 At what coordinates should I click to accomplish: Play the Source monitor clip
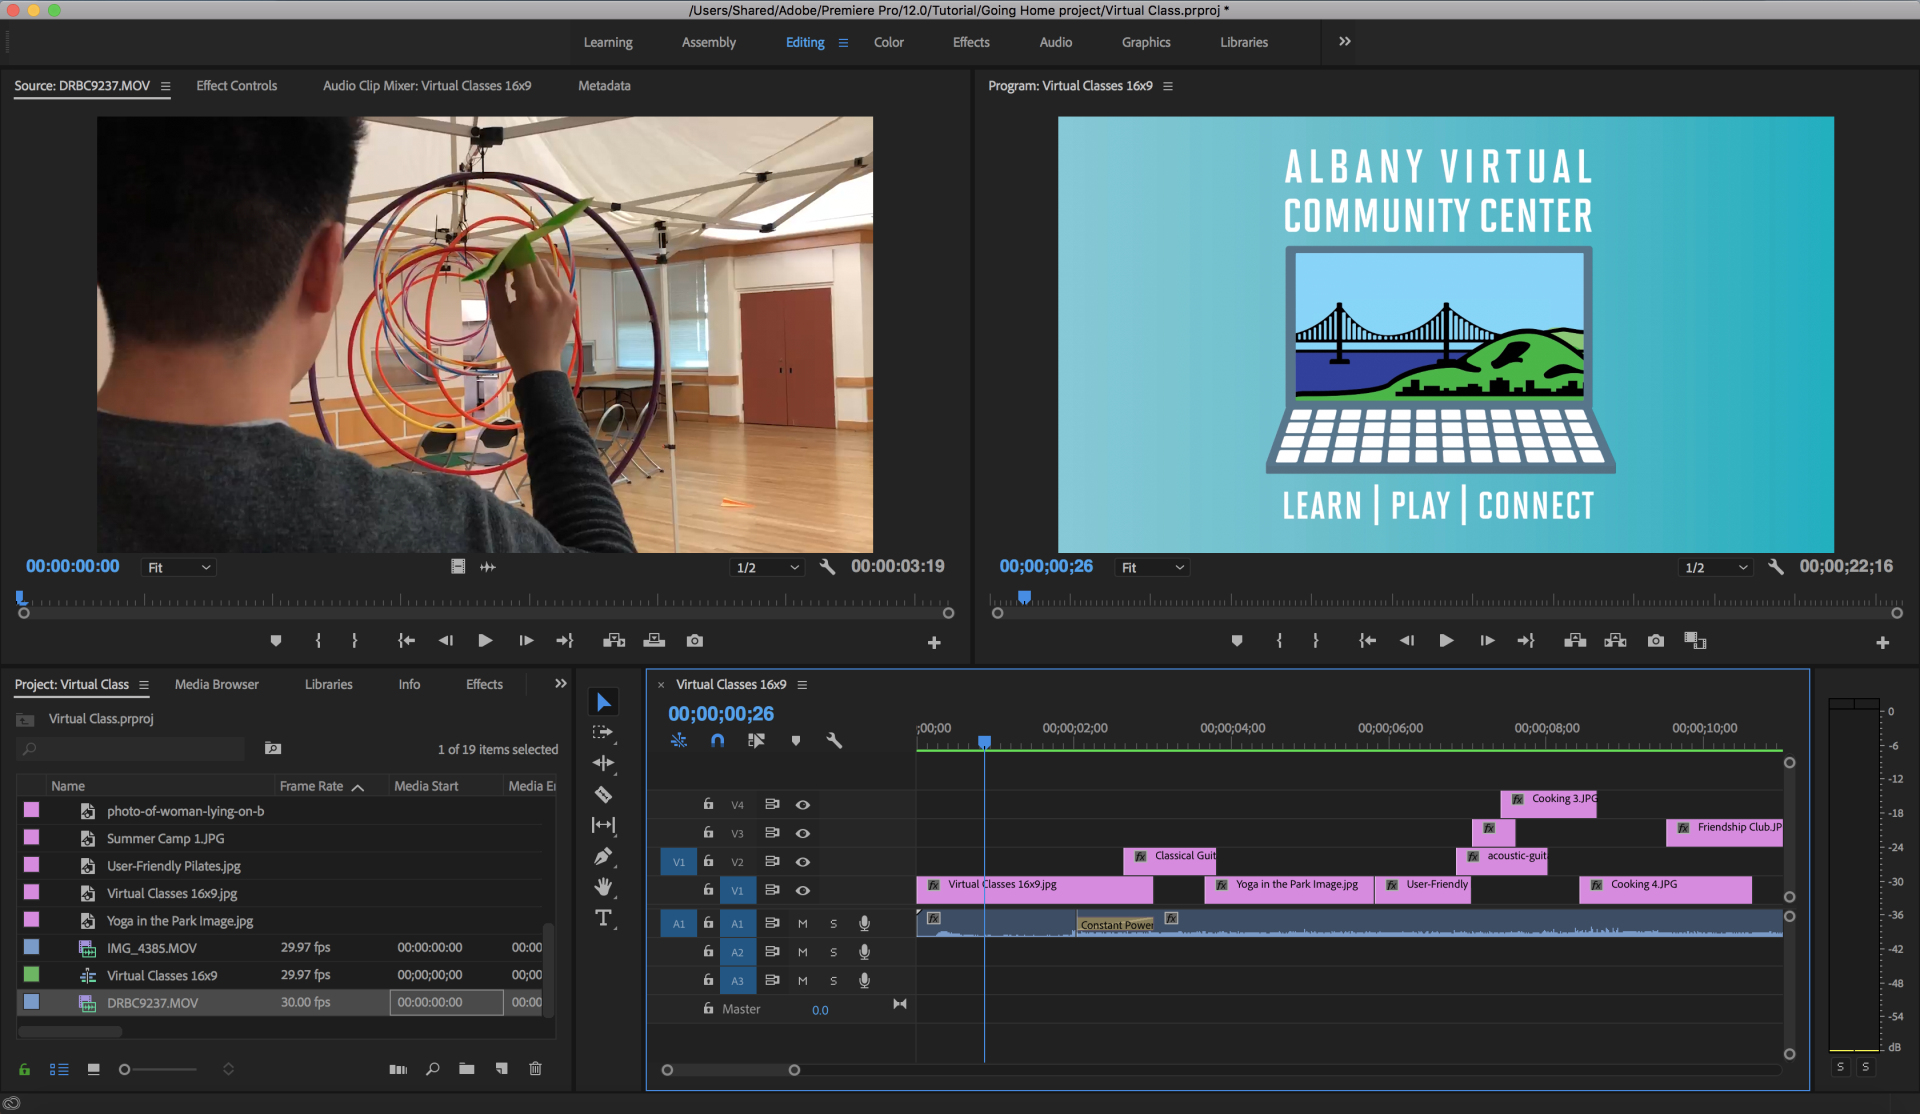[485, 641]
